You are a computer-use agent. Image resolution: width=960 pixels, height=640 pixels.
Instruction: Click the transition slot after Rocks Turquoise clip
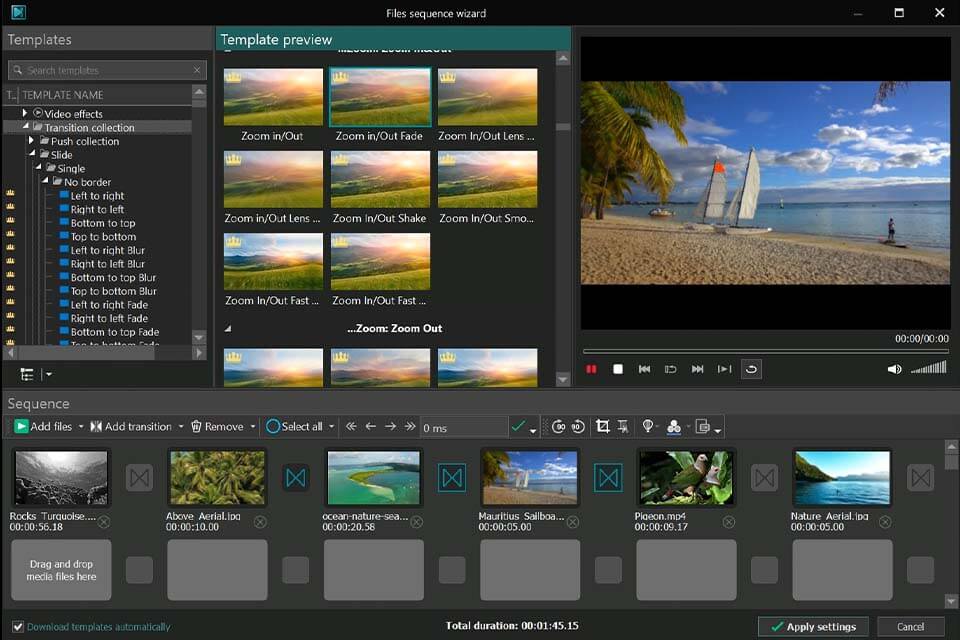pyautogui.click(x=140, y=478)
